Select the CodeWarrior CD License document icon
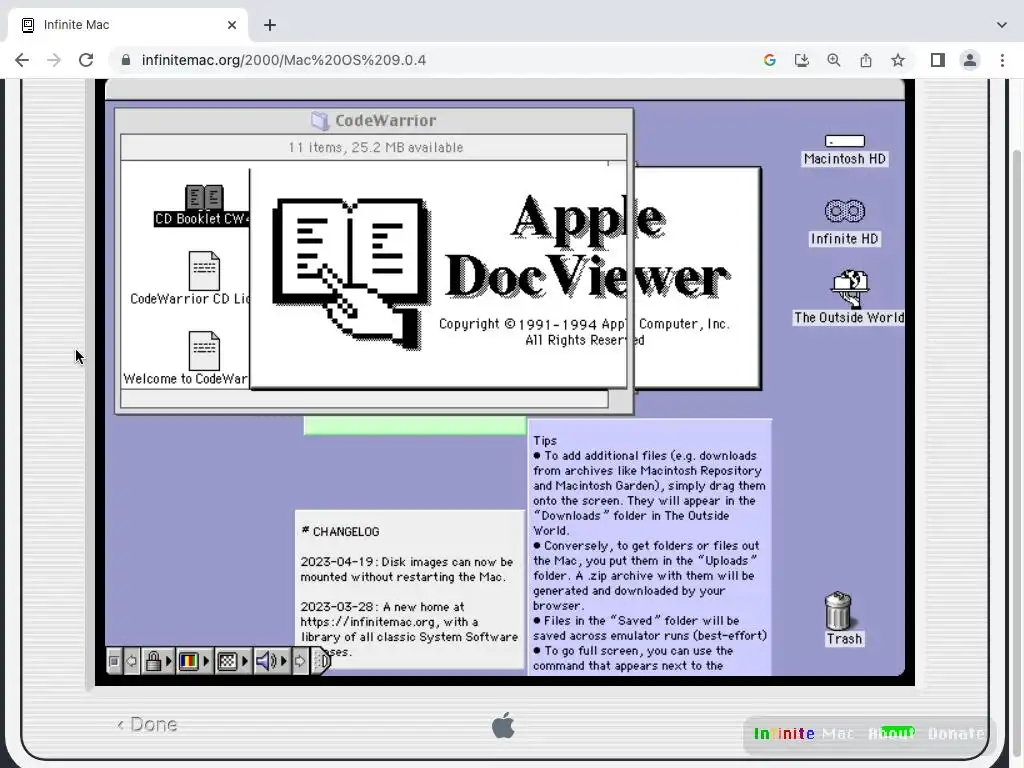This screenshot has height=768, width=1024. pos(204,270)
